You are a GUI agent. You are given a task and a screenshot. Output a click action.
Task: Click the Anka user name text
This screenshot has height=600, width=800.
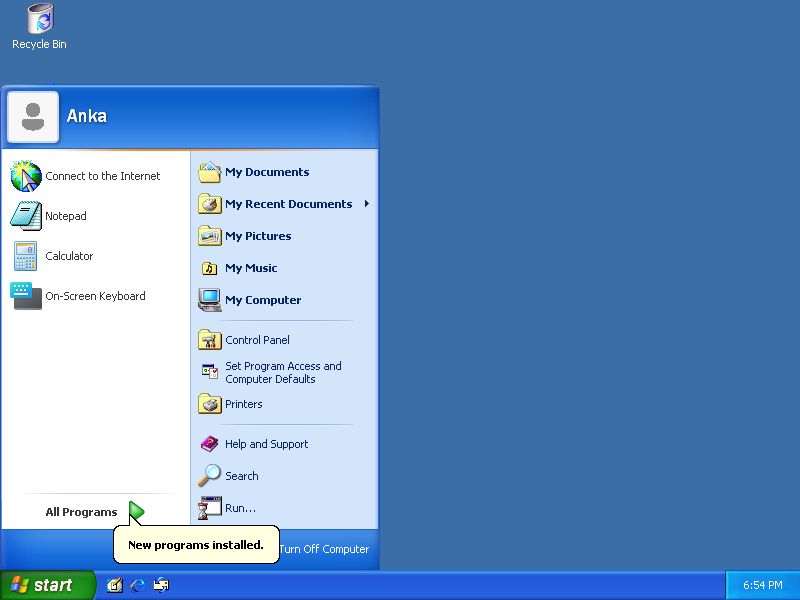tap(87, 116)
